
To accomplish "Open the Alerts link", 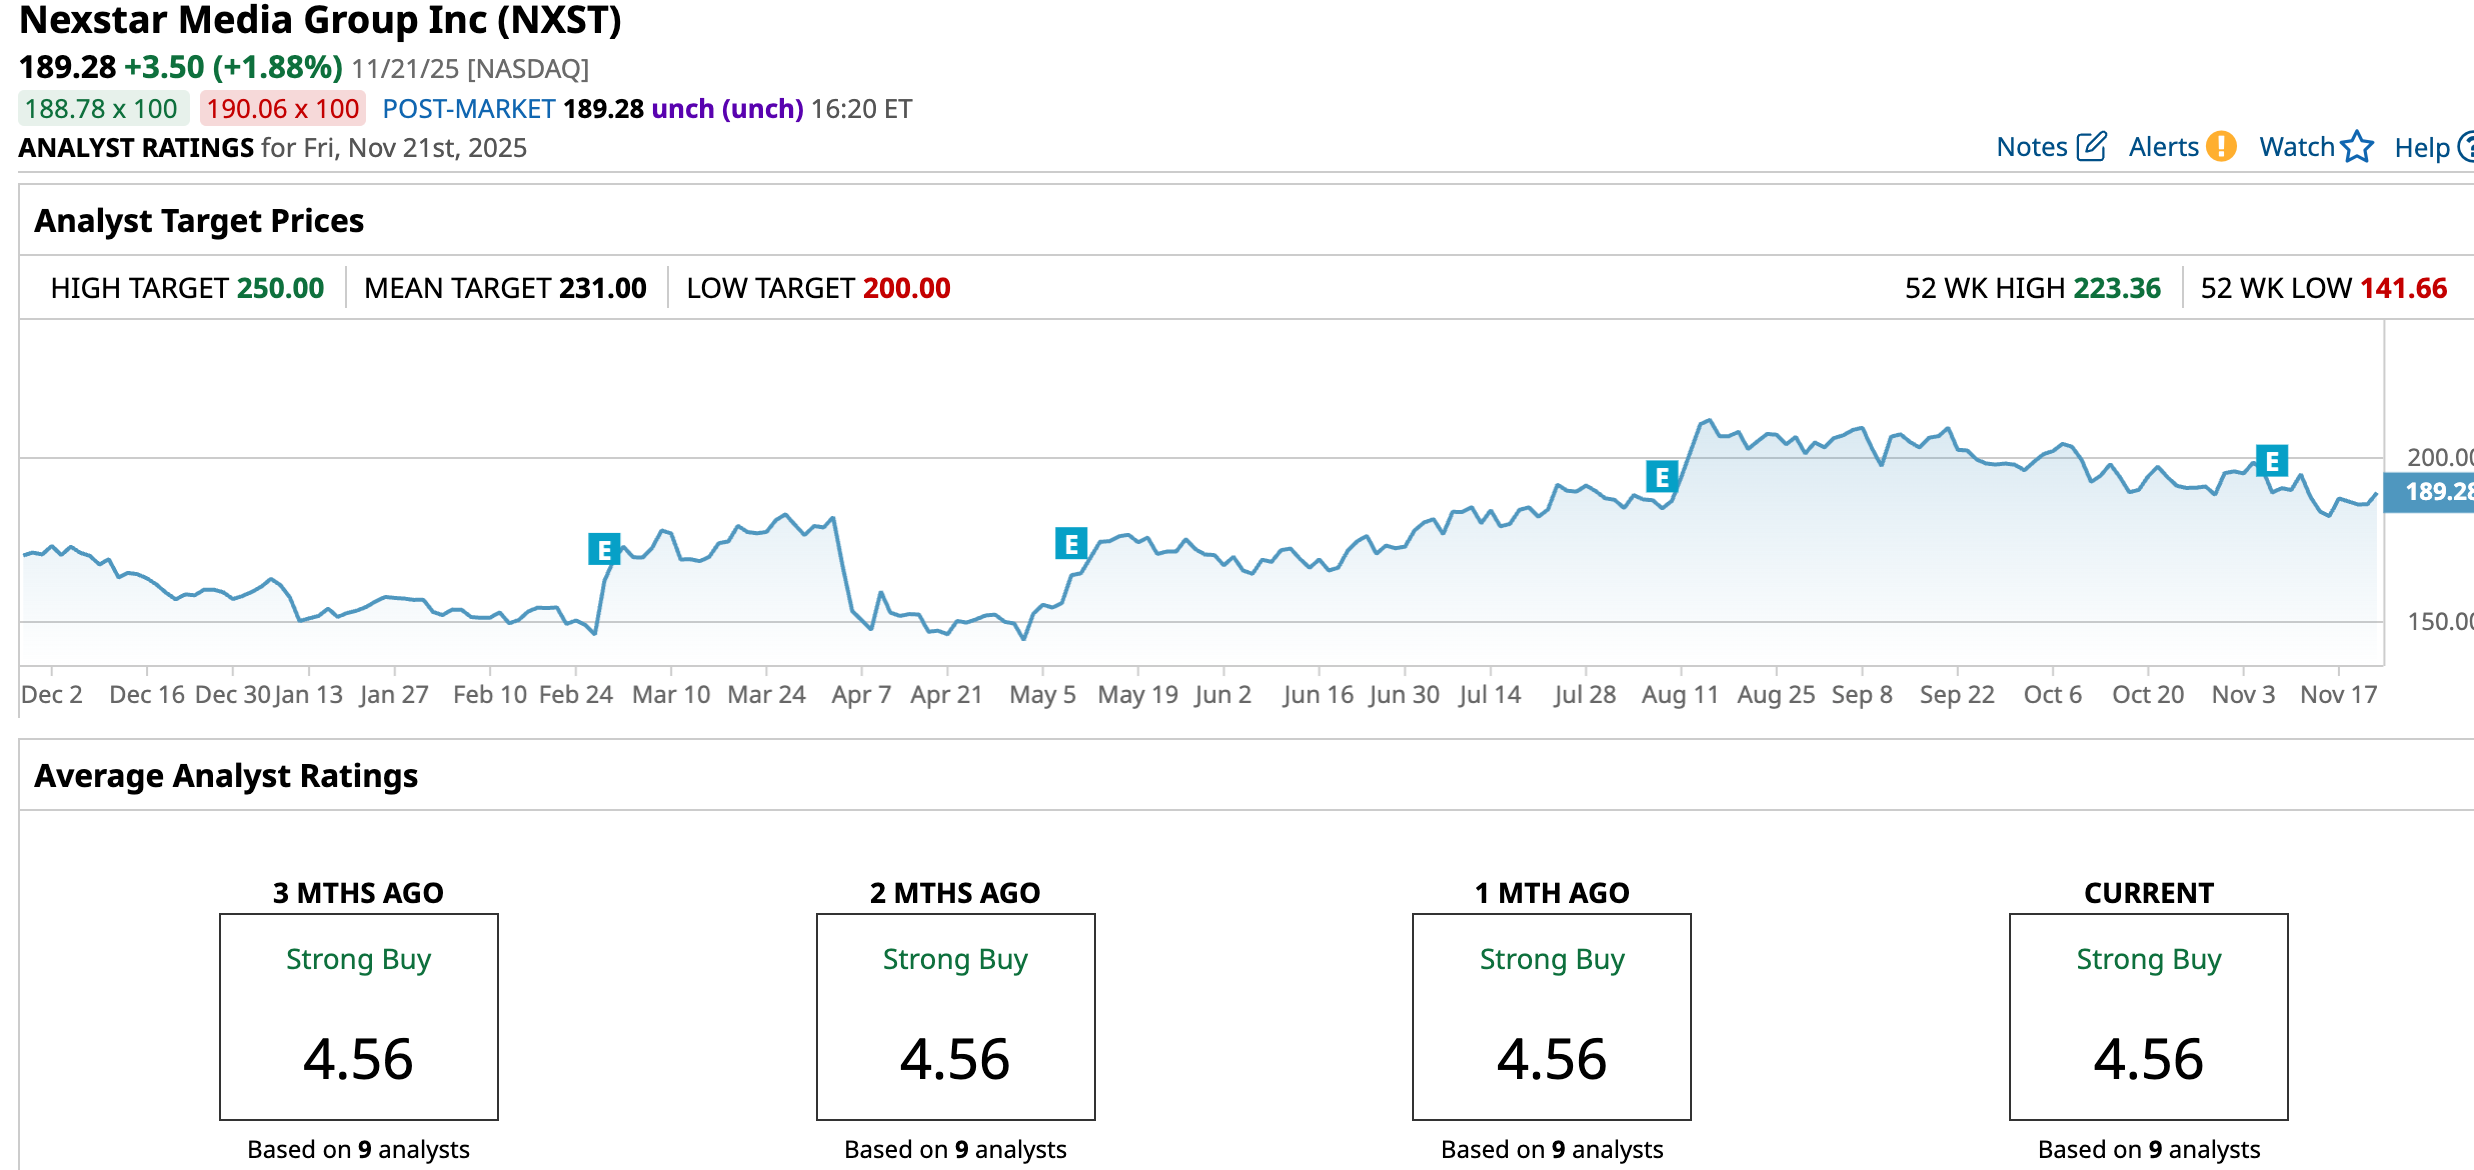I will pos(2163,147).
